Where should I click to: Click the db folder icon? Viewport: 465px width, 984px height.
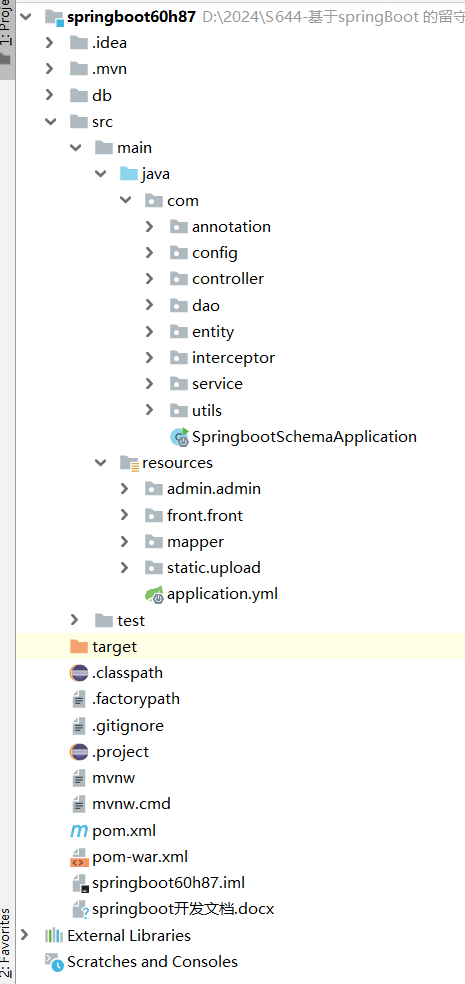tap(79, 95)
